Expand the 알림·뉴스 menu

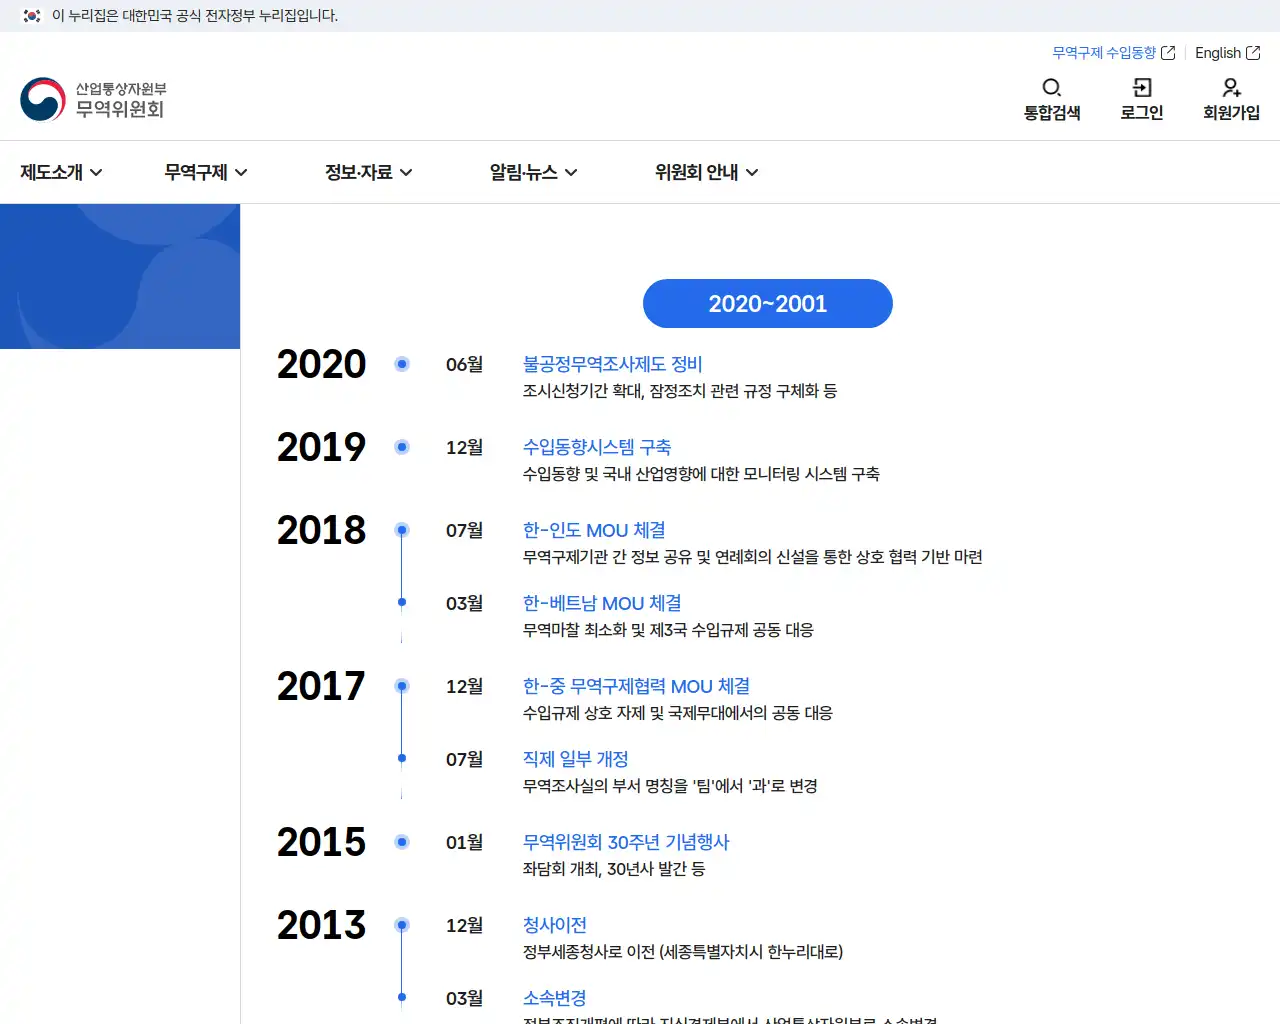tap(533, 172)
